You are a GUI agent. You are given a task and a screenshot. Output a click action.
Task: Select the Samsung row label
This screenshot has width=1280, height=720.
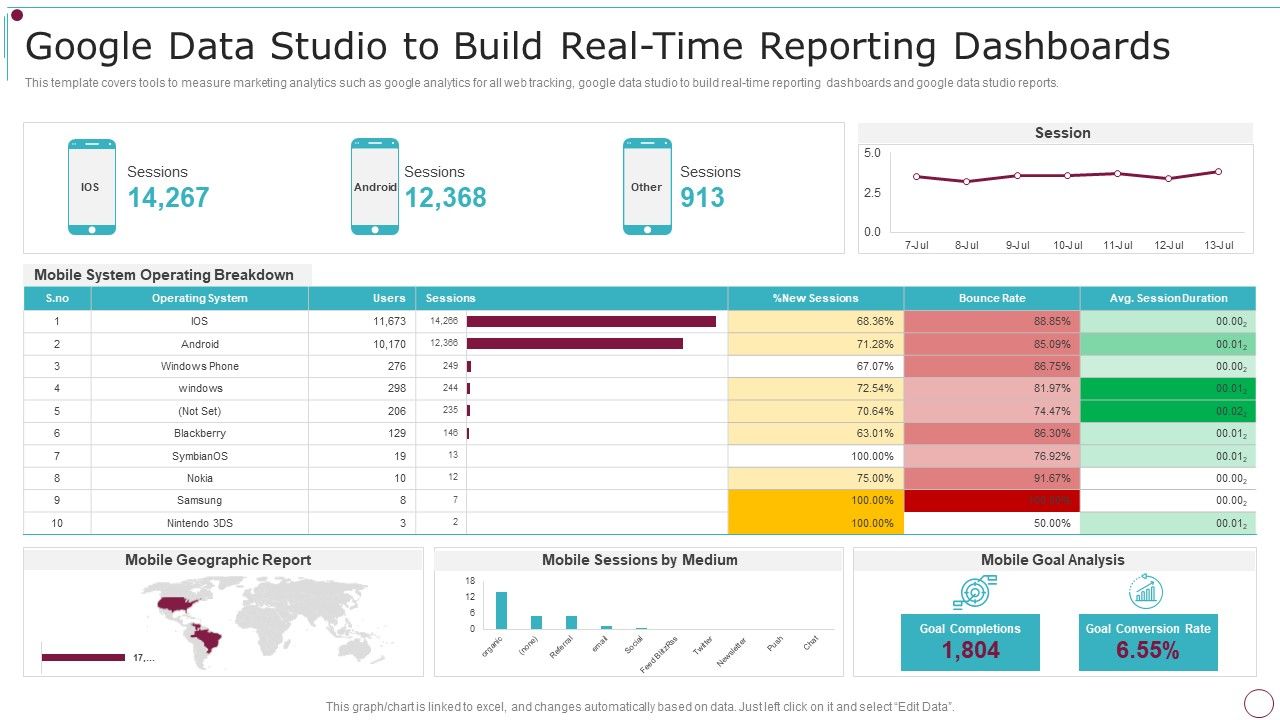pos(200,500)
